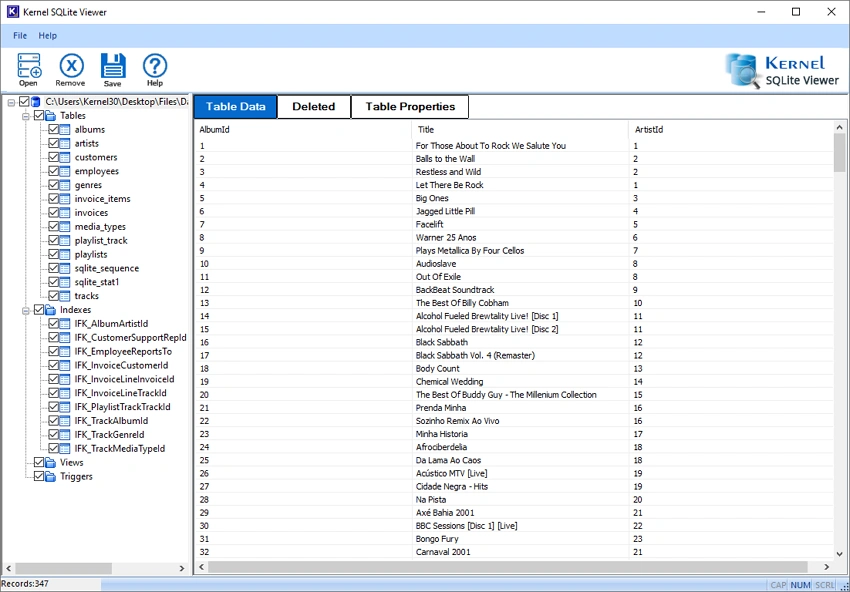Viewport: 850px width, 592px height.
Task: Toggle the Triggers checkbox
Action: pyautogui.click(x=39, y=477)
